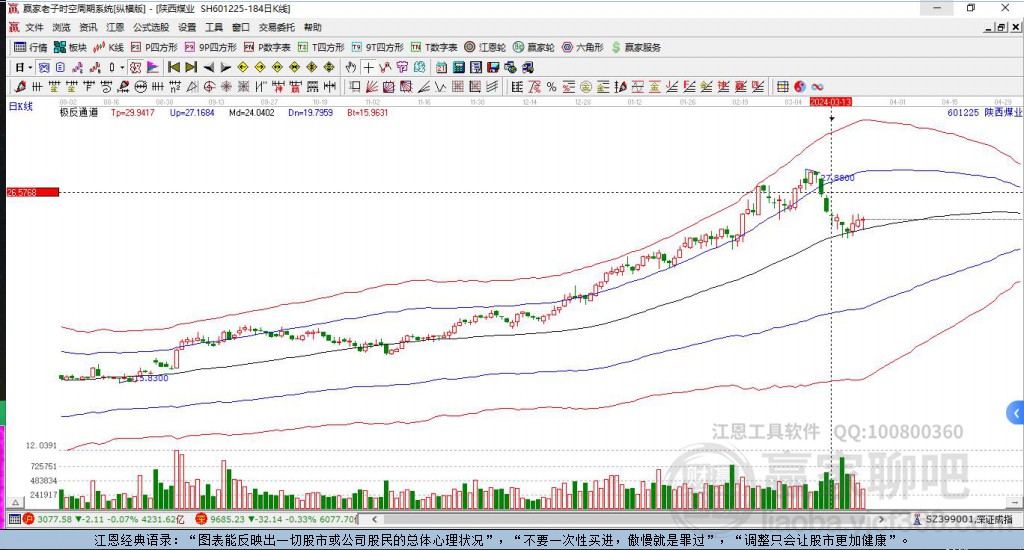The image size is (1024, 550).
Task: Open the yin-yang taiji icon
Action: coord(800,86)
